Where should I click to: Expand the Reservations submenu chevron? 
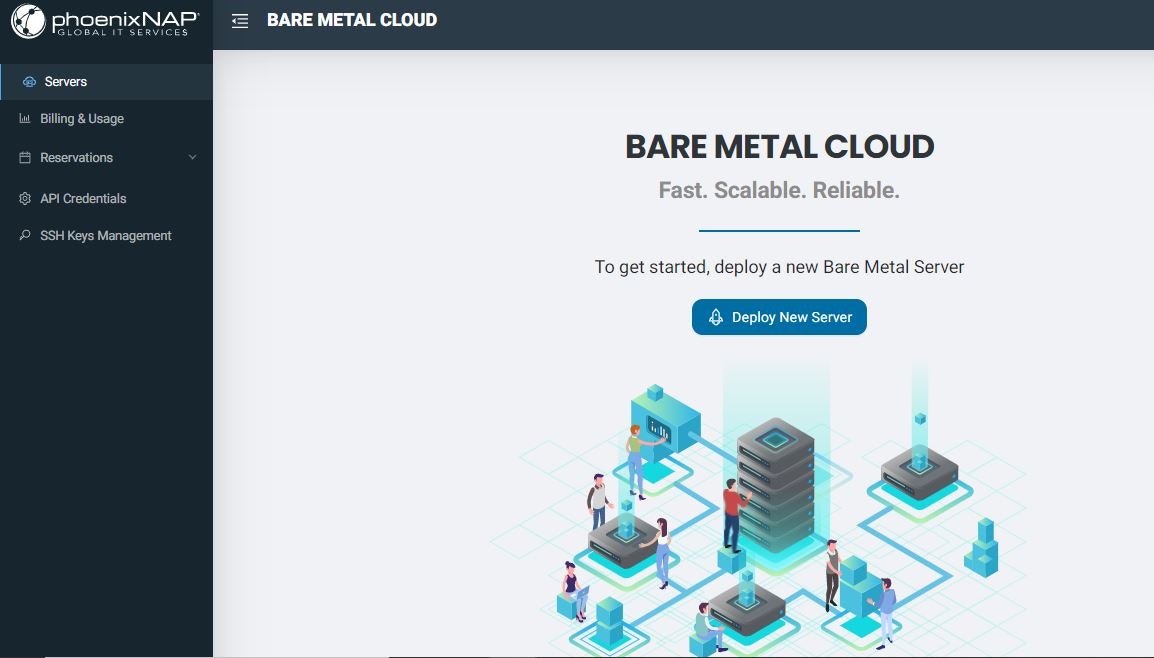(194, 157)
